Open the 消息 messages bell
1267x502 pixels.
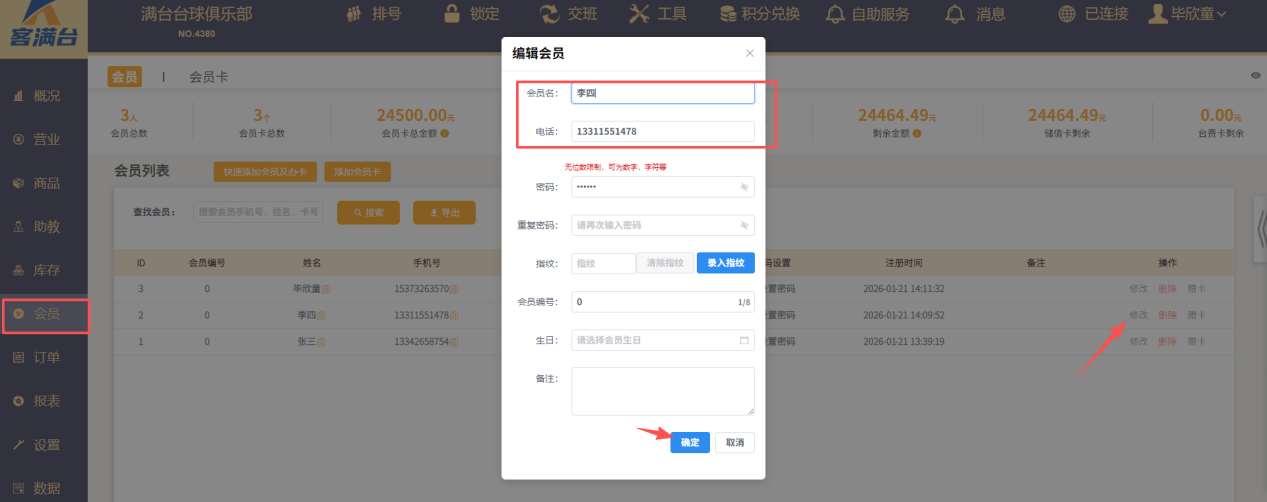pos(975,14)
